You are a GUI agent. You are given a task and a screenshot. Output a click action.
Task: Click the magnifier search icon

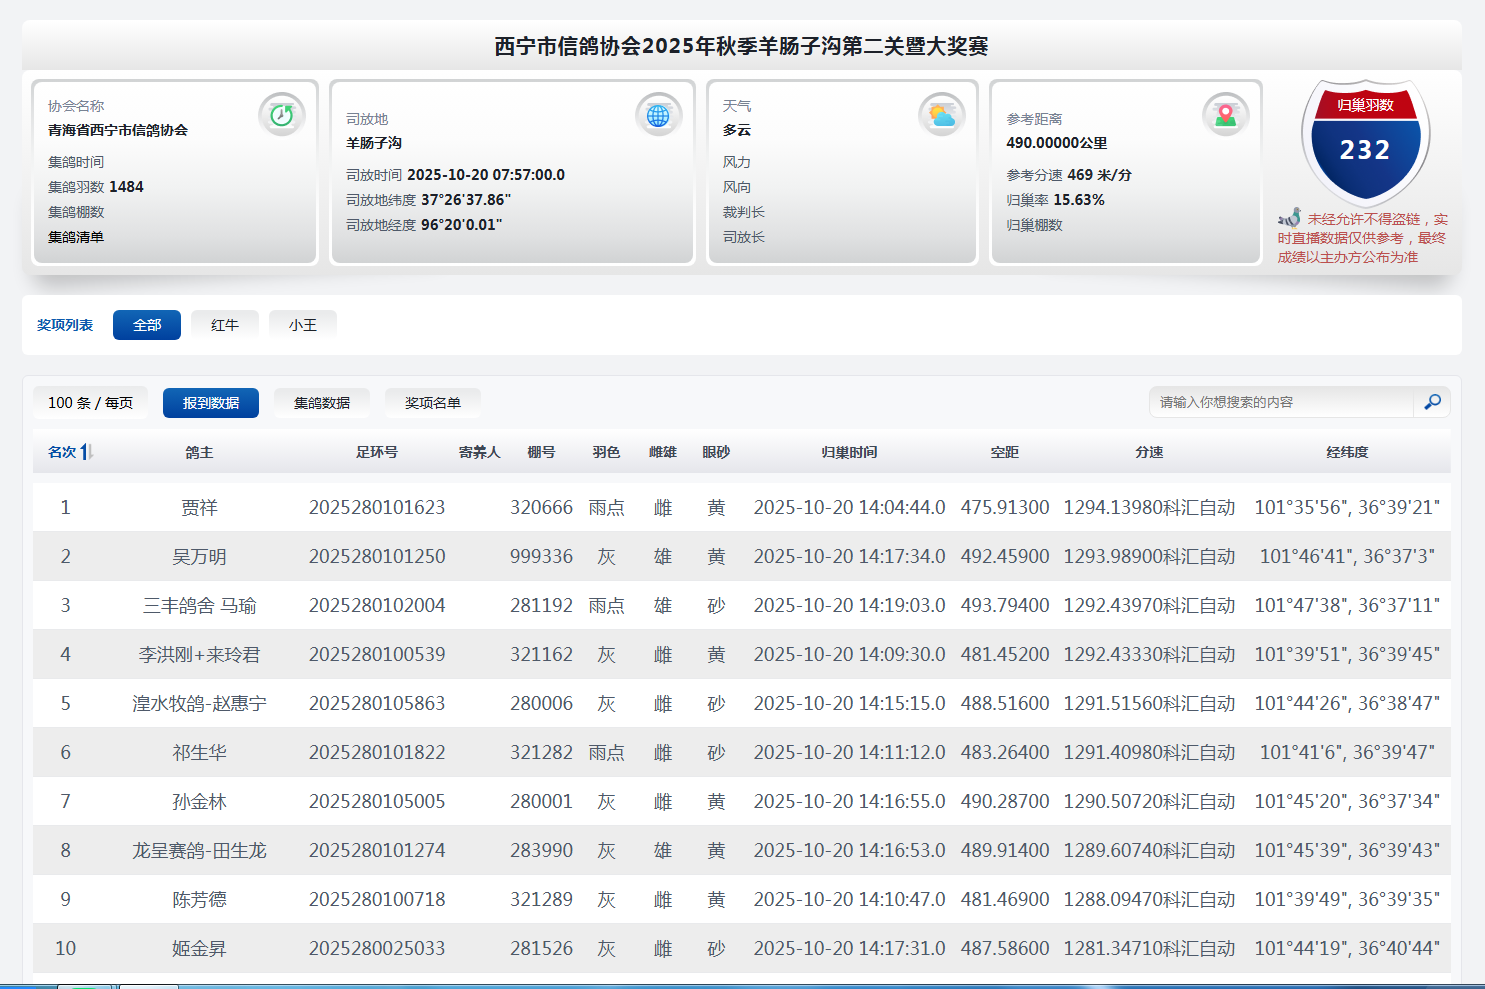pos(1432,402)
